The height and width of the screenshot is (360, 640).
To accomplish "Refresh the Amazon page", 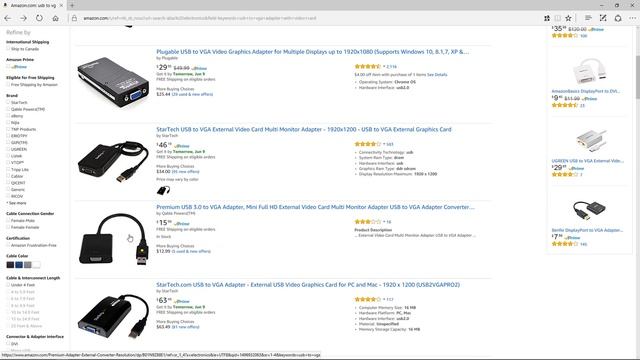I will click(x=39, y=18).
